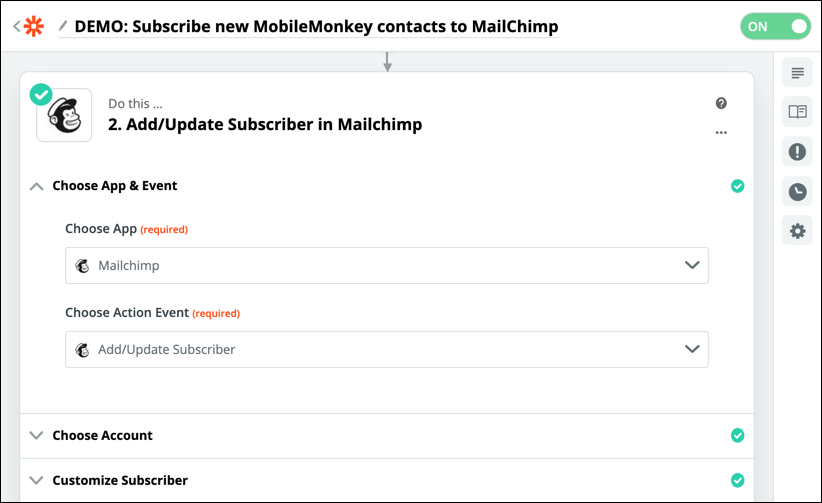Image resolution: width=822 pixels, height=503 pixels.
Task: Collapse the Choose App & Event section
Action: pos(36,186)
